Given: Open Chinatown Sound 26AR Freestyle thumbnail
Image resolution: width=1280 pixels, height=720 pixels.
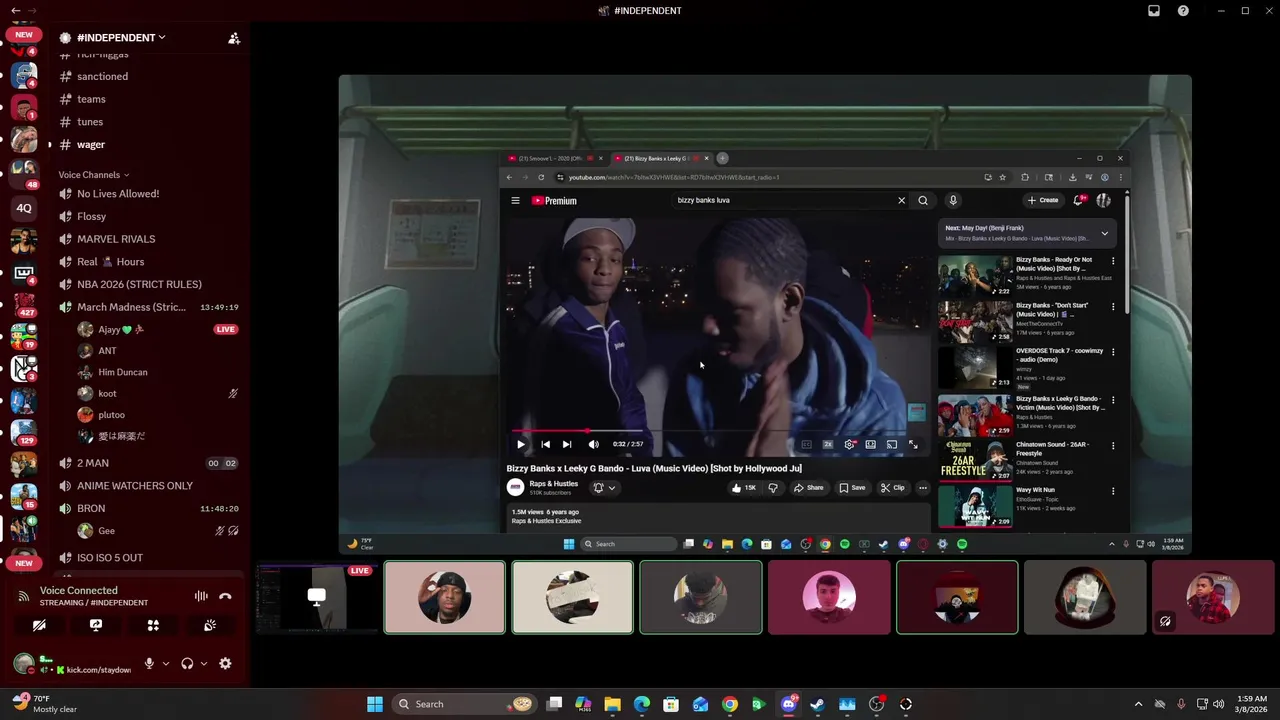Looking at the screenshot, I should pyautogui.click(x=975, y=459).
